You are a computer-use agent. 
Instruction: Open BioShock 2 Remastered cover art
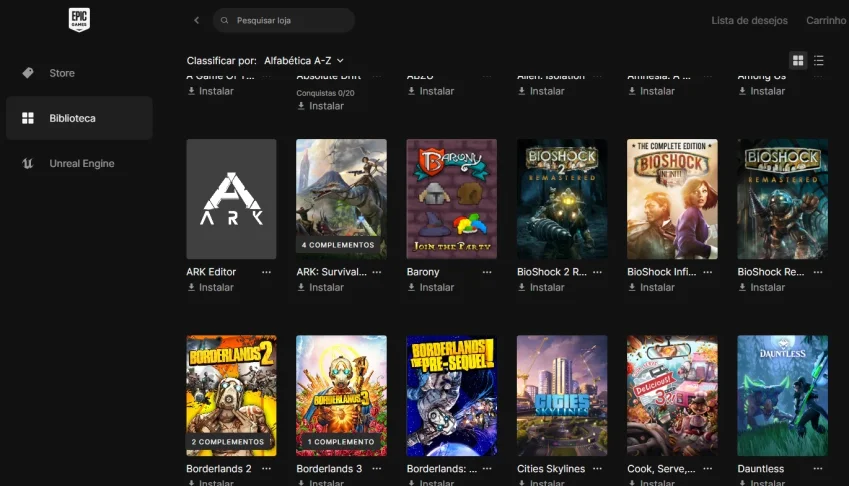click(x=562, y=199)
